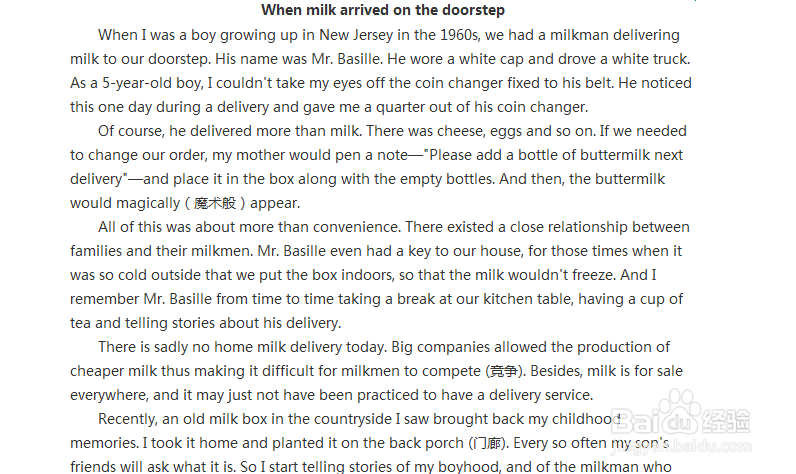796x474 pixels.
Task: Click the word 'magically' in the passage
Action: click(148, 204)
